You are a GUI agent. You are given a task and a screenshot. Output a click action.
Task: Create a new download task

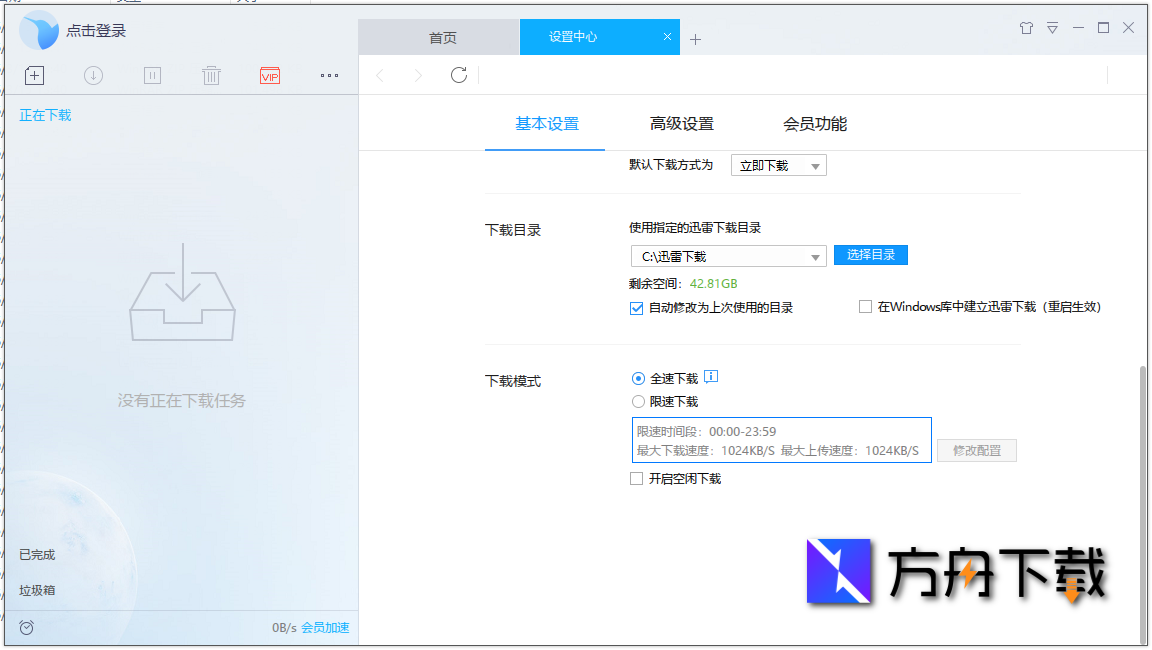(x=33, y=75)
